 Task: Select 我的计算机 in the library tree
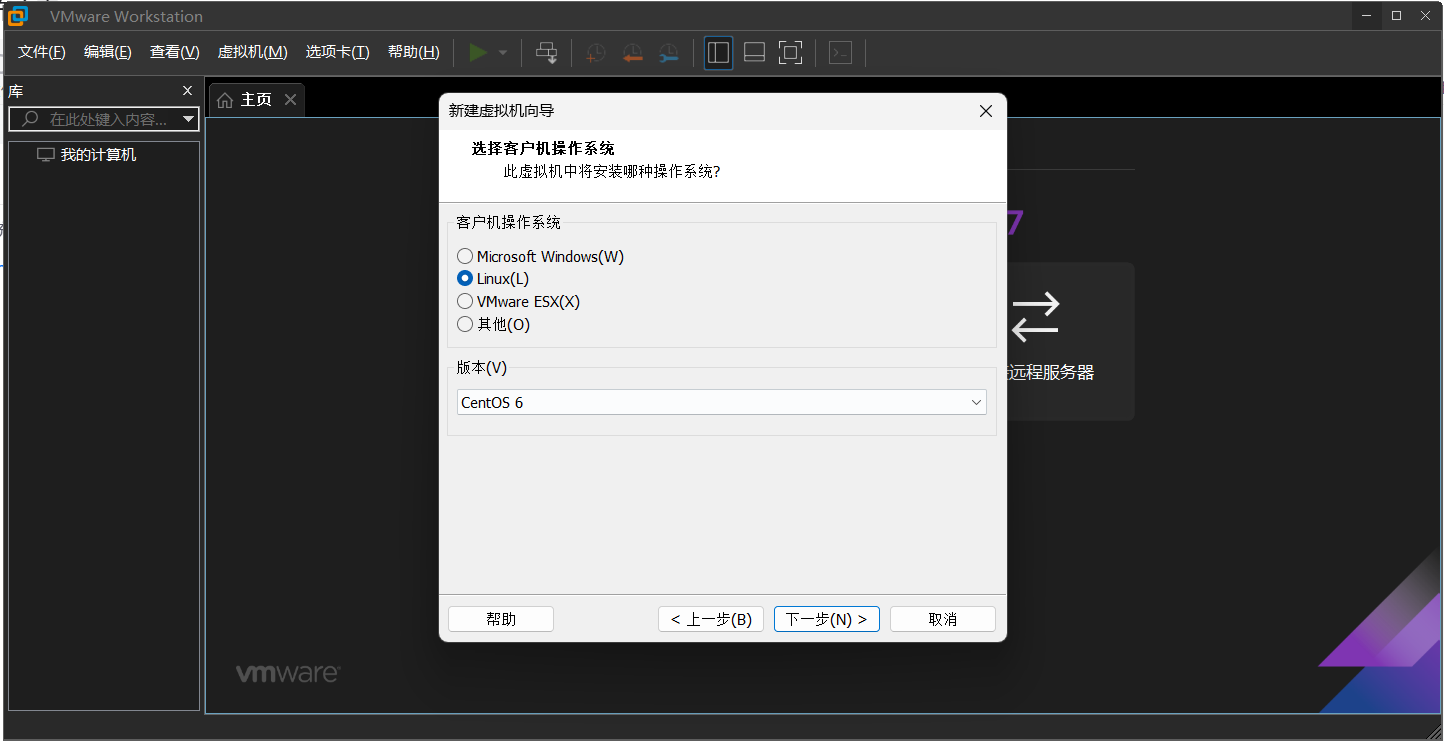click(98, 155)
